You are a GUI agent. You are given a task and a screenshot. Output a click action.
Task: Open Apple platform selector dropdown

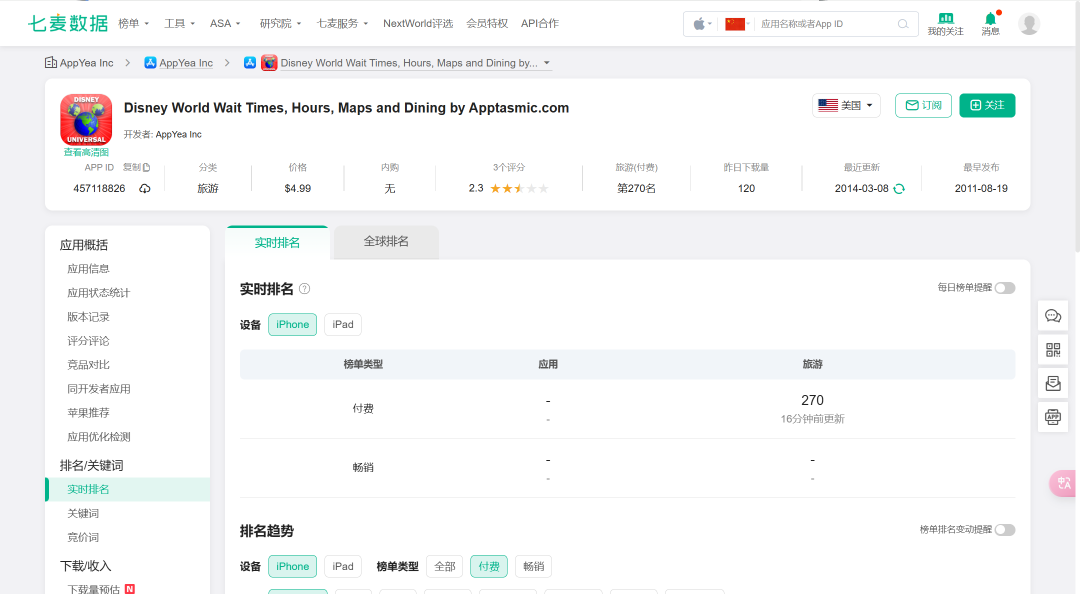pos(702,24)
